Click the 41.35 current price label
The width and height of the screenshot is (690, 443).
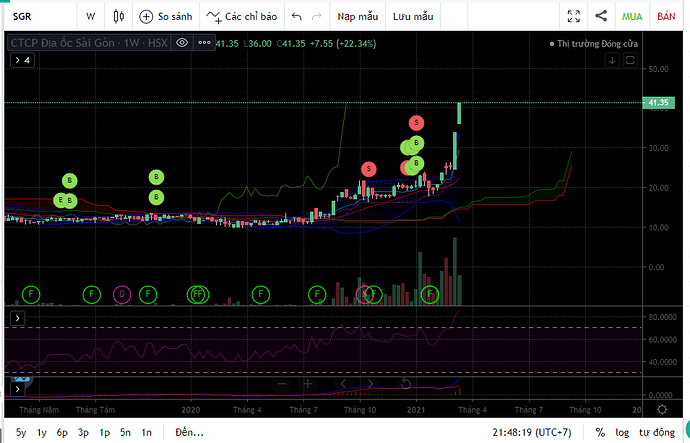[x=658, y=103]
